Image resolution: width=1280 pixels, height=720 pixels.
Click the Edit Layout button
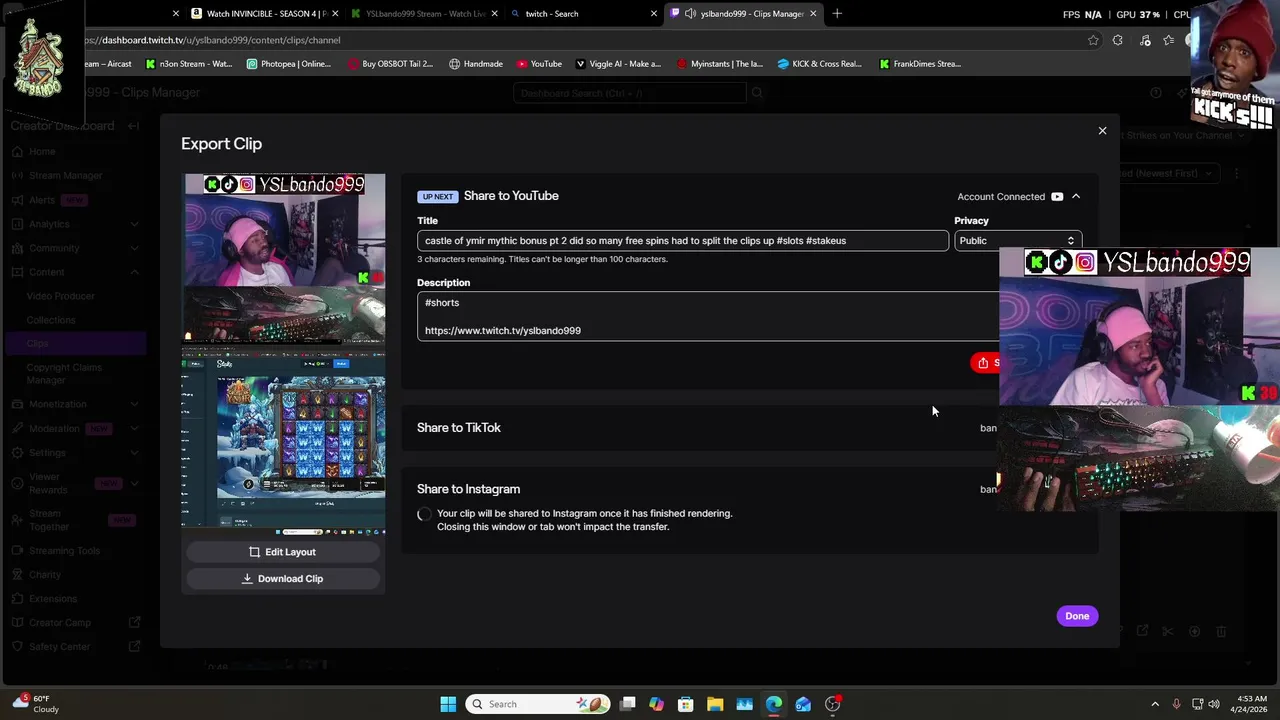[x=283, y=552]
